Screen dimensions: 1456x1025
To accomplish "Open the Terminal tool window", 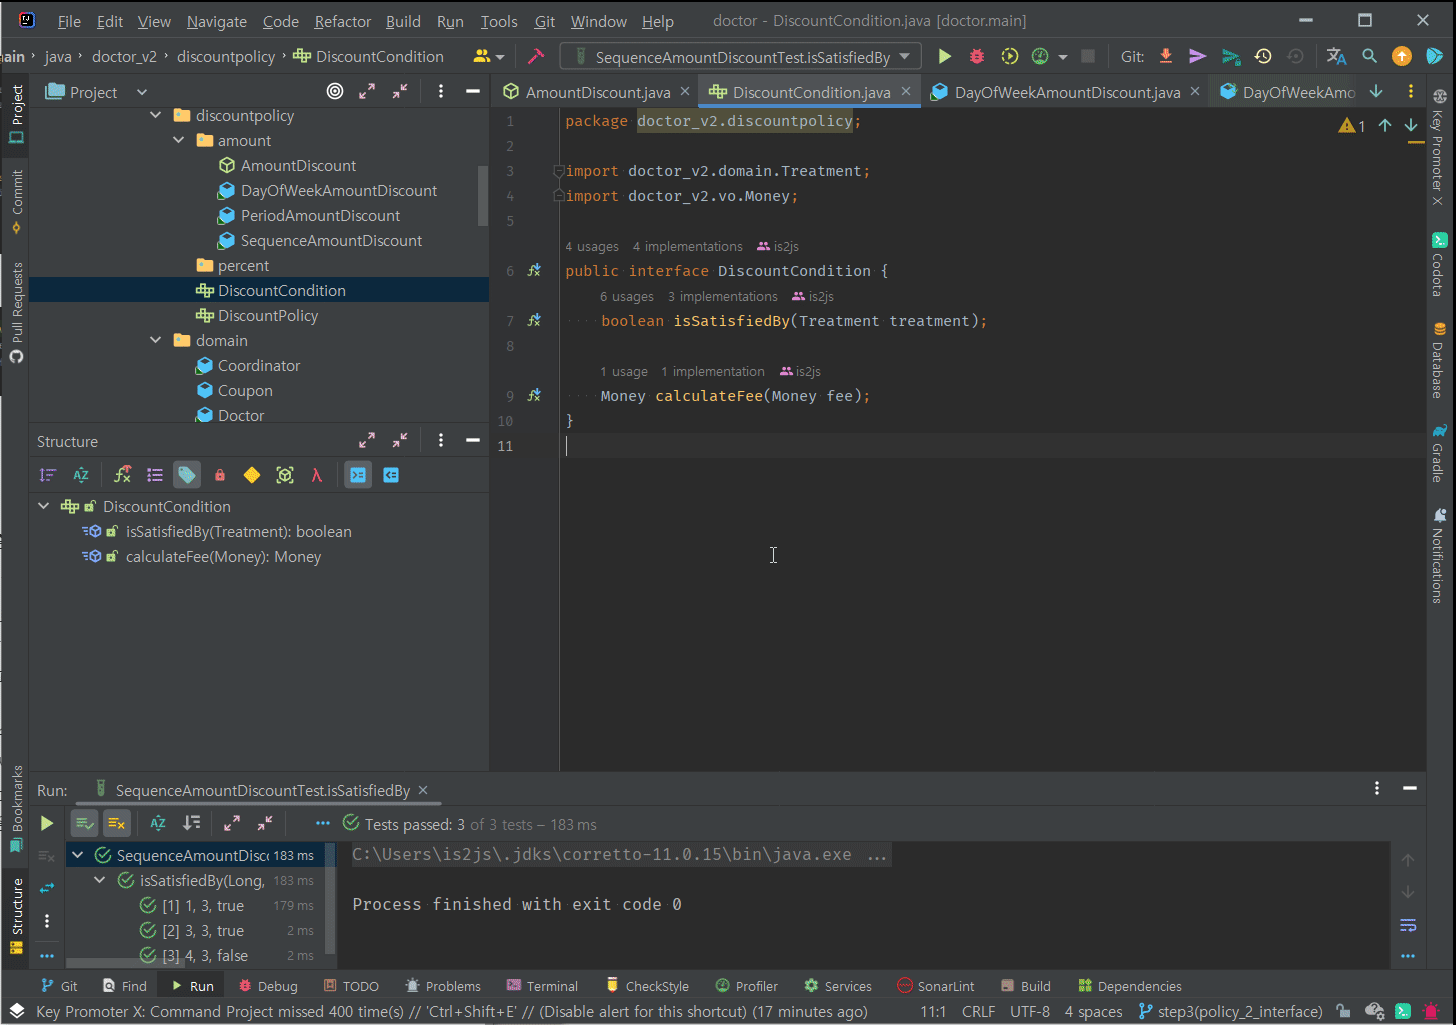I will [542, 986].
